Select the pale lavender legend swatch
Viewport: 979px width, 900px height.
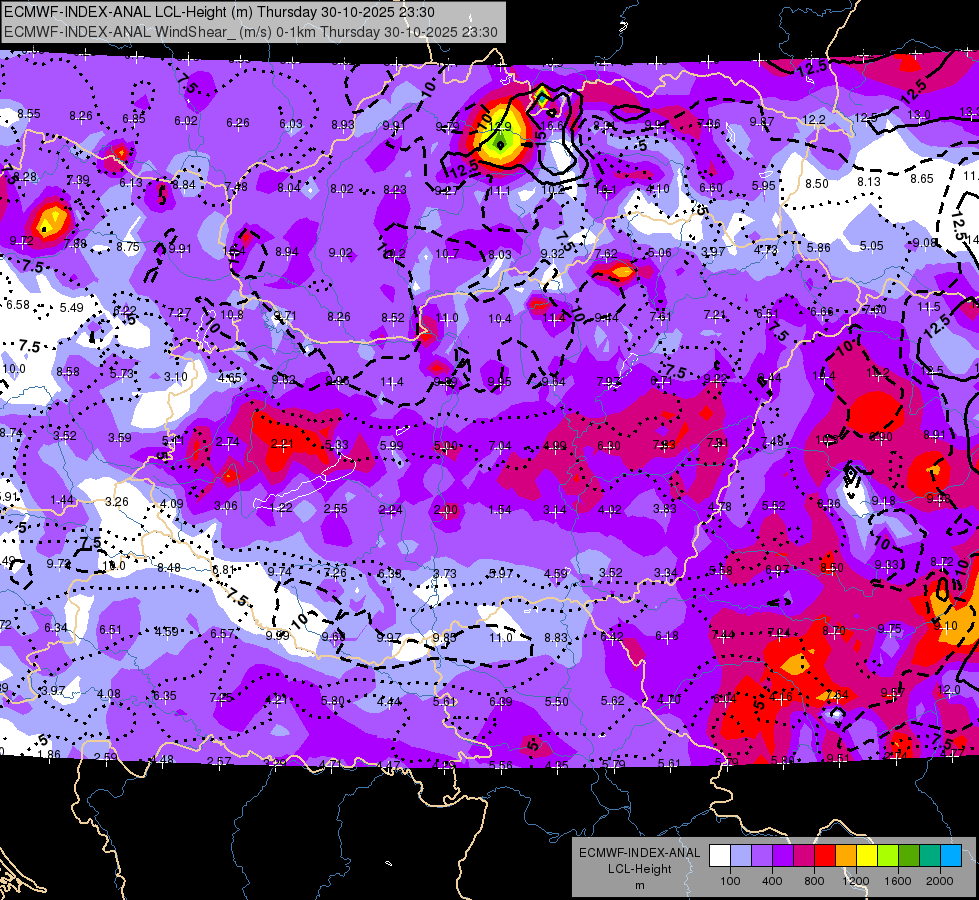(741, 856)
